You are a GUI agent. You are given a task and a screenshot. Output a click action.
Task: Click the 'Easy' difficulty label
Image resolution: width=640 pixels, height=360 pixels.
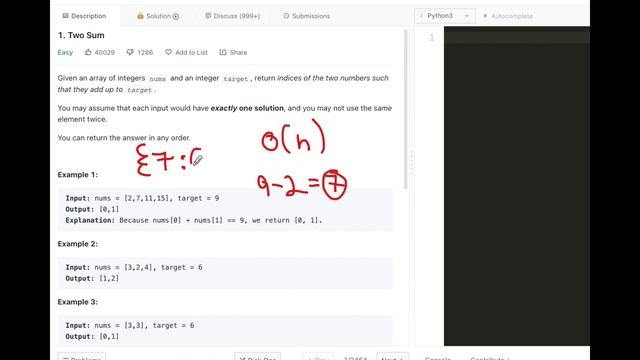(65, 52)
